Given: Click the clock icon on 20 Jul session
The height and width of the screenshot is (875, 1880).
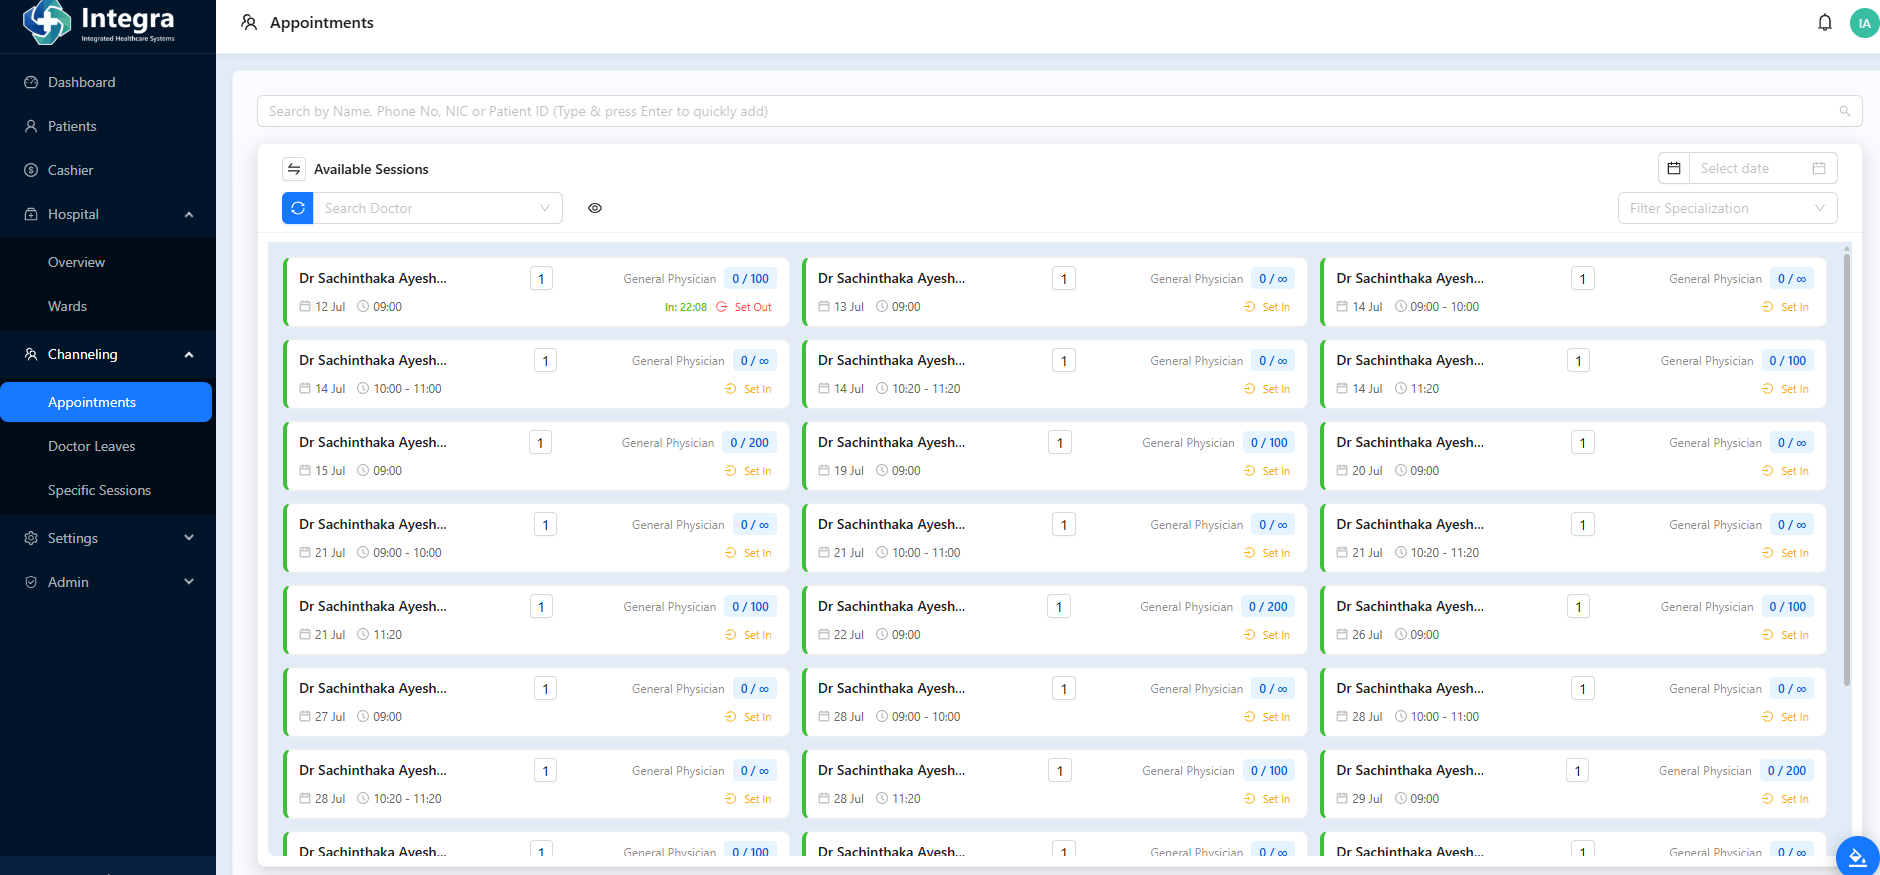Looking at the screenshot, I should tap(1401, 471).
